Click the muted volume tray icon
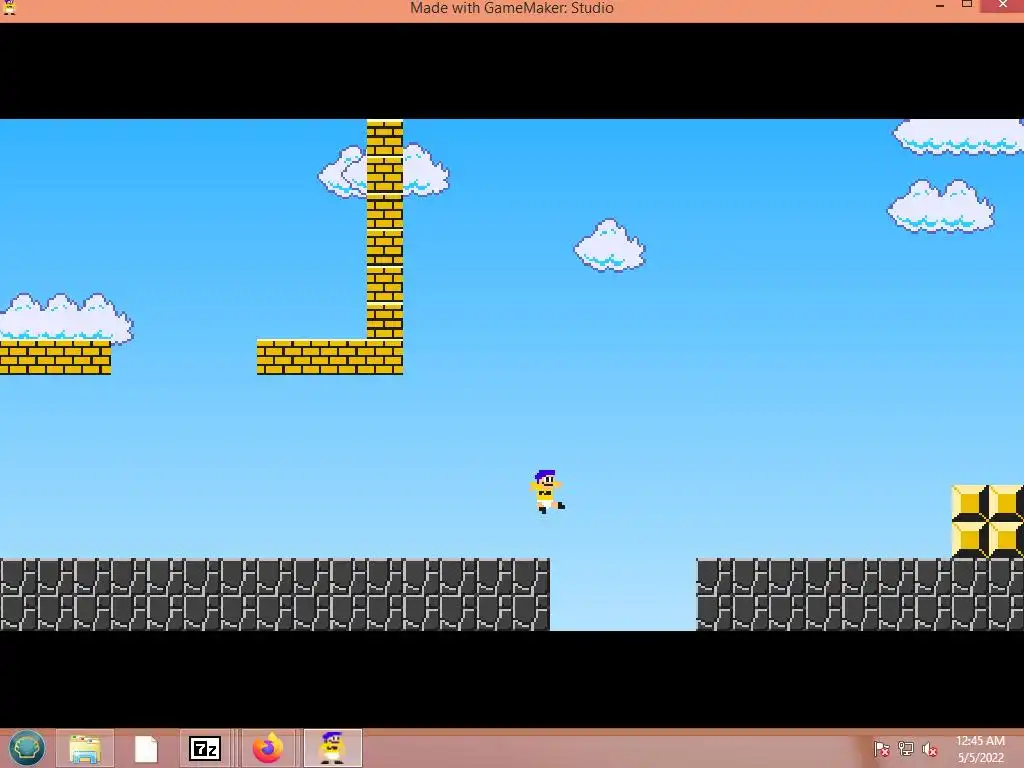Screen dimensions: 1024x768 (929, 748)
